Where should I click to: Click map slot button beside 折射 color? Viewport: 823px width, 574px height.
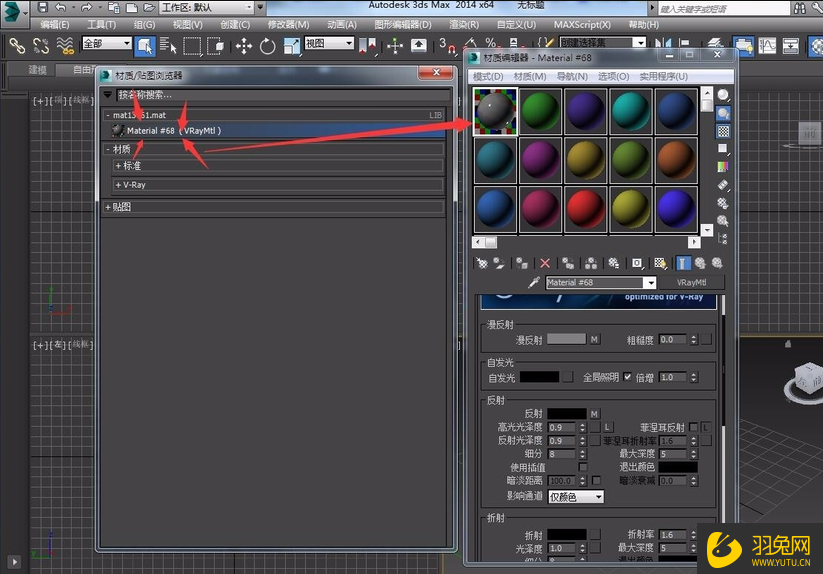click(595, 534)
